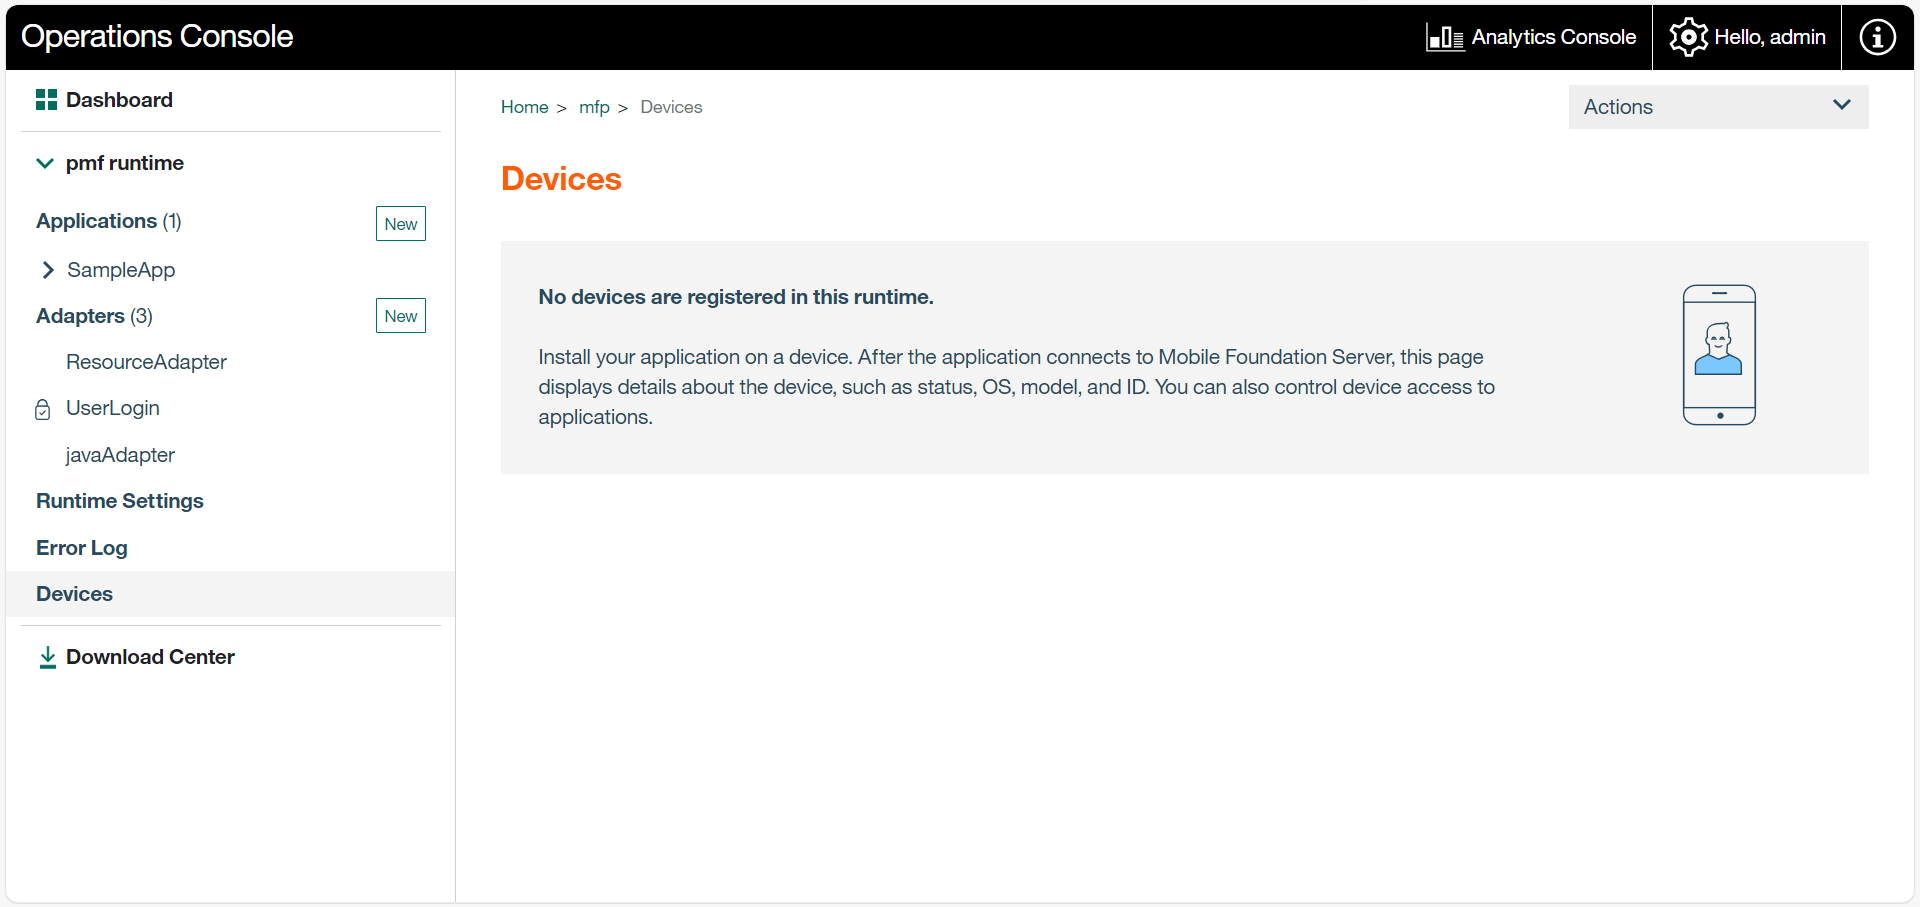The width and height of the screenshot is (1920, 907).
Task: Select Devices in the sidebar
Action: [73, 593]
